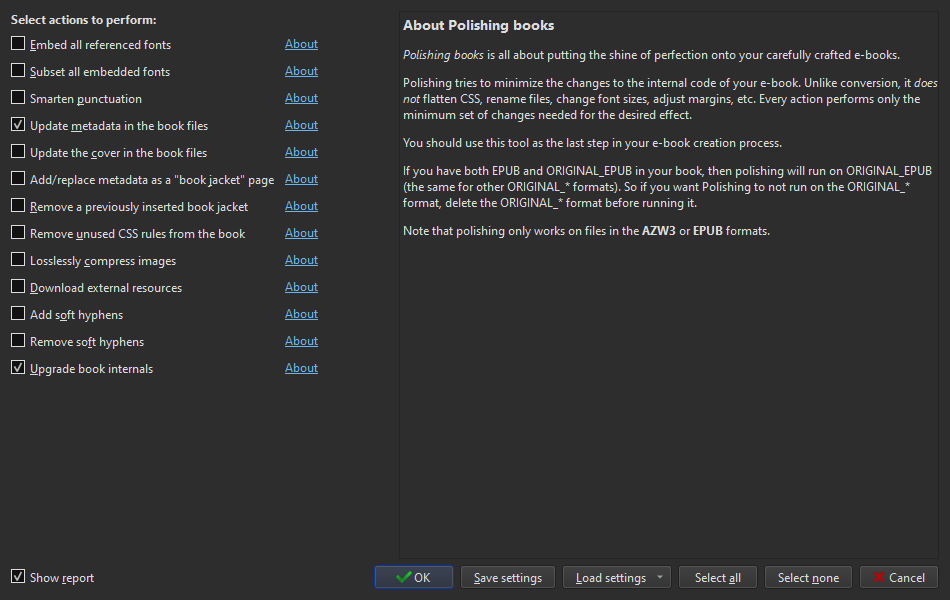Open About for Smarten punctuation

click(301, 98)
